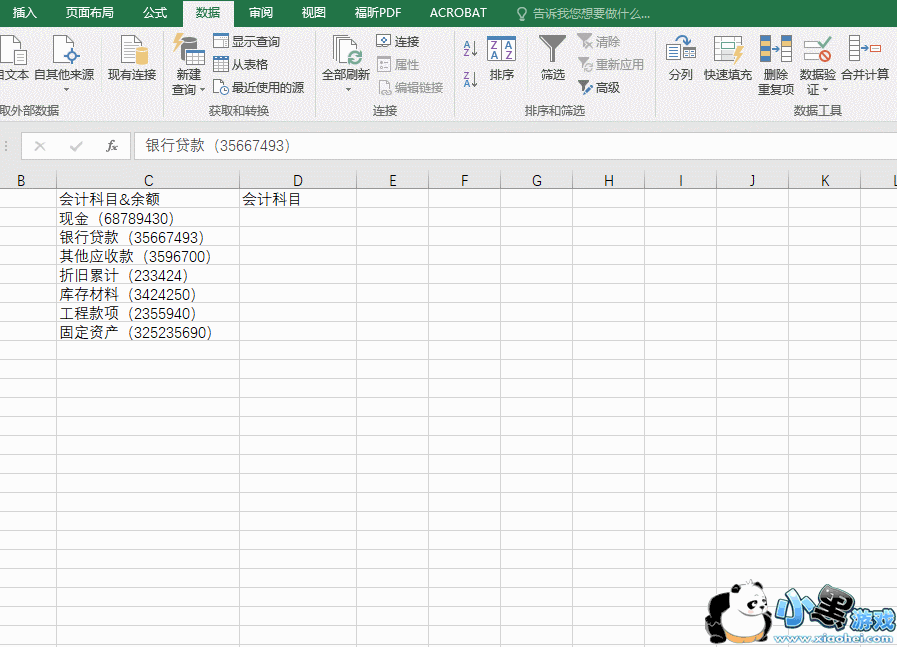
Task: Click the insert function fx icon
Action: click(x=112, y=146)
